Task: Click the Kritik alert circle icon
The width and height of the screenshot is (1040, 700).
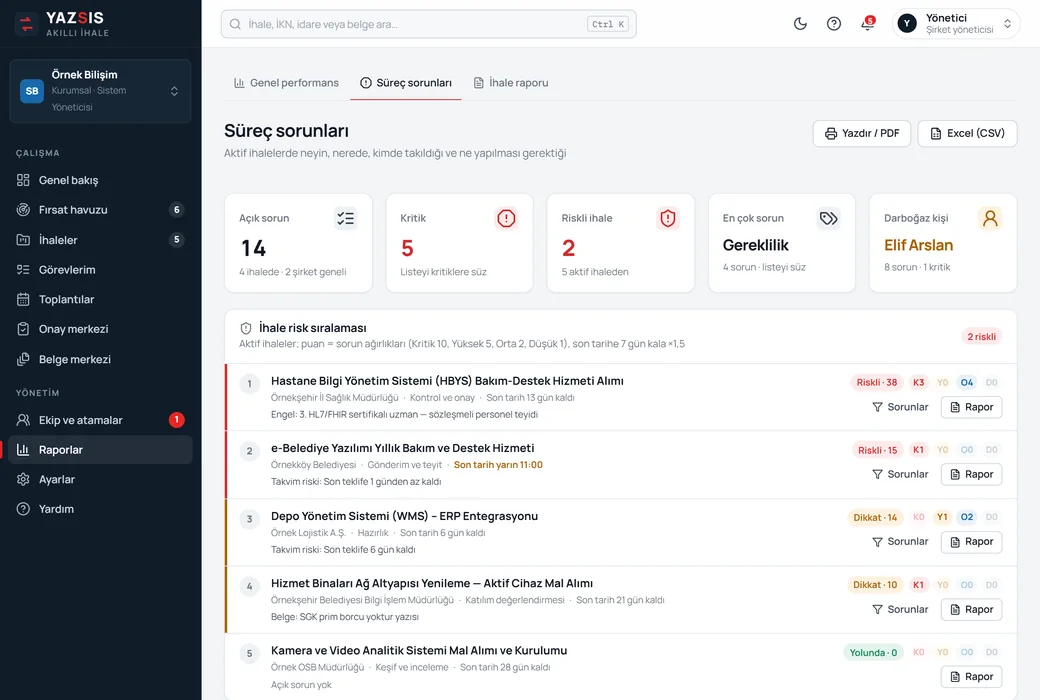Action: (506, 218)
